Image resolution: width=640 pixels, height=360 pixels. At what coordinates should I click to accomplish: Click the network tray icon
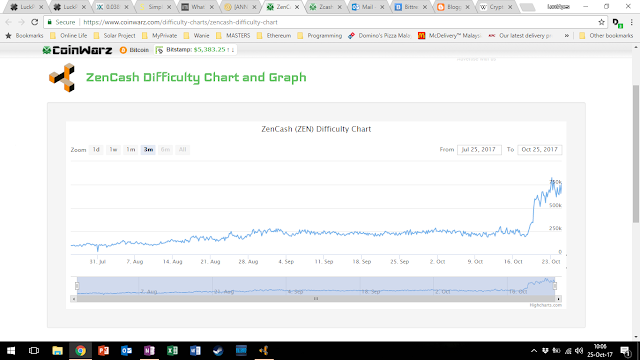(568, 351)
